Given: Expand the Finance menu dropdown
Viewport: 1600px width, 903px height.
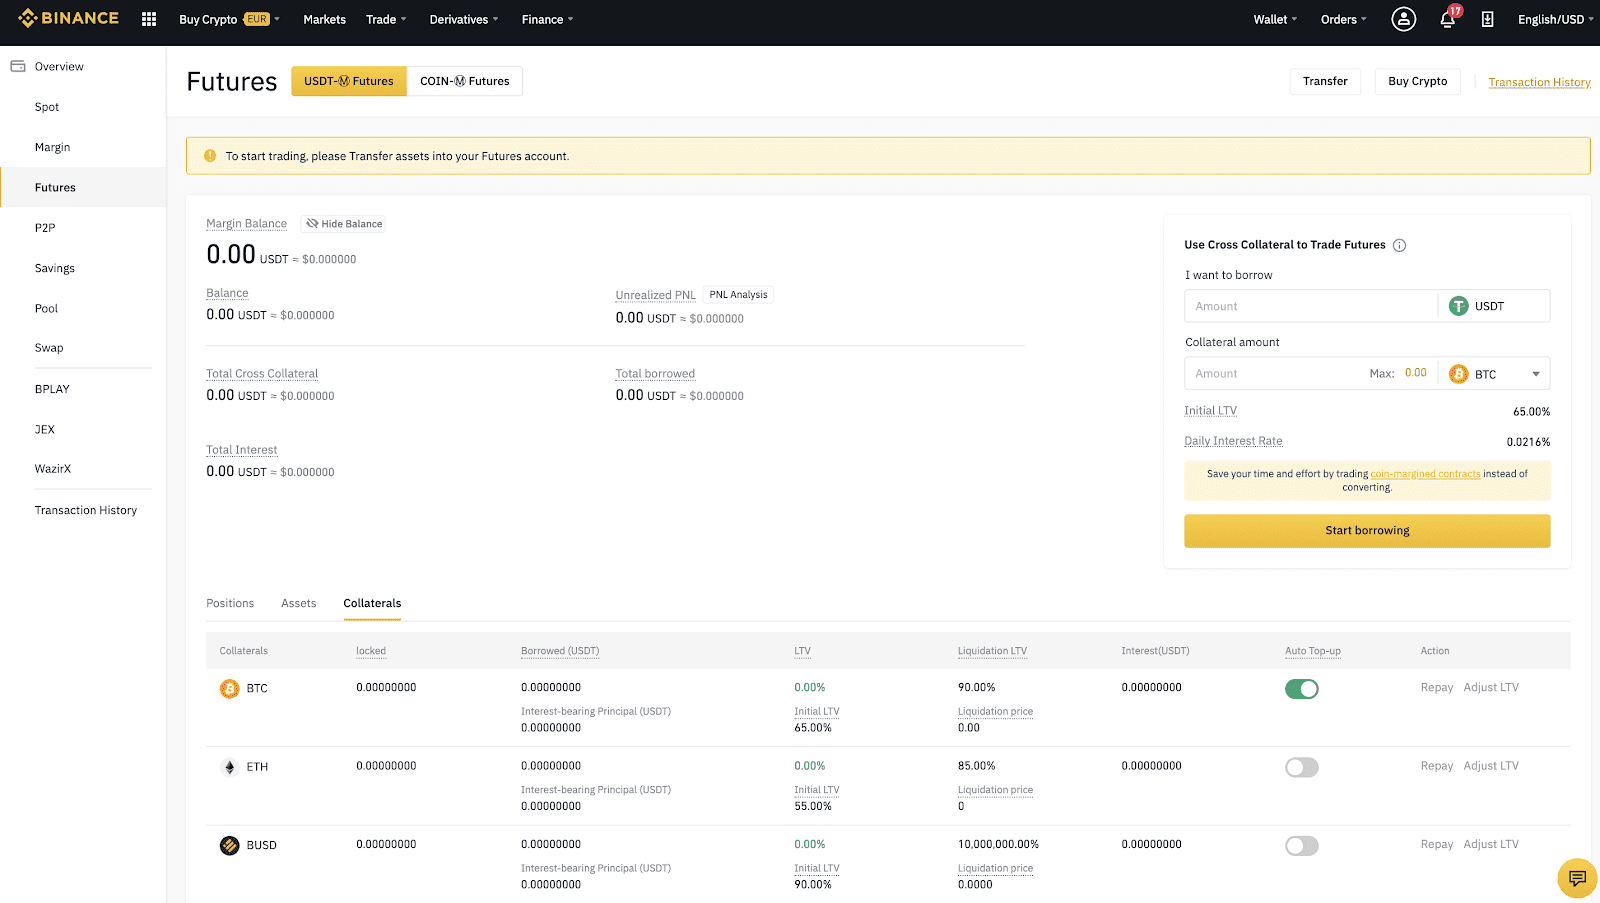Looking at the screenshot, I should point(548,19).
